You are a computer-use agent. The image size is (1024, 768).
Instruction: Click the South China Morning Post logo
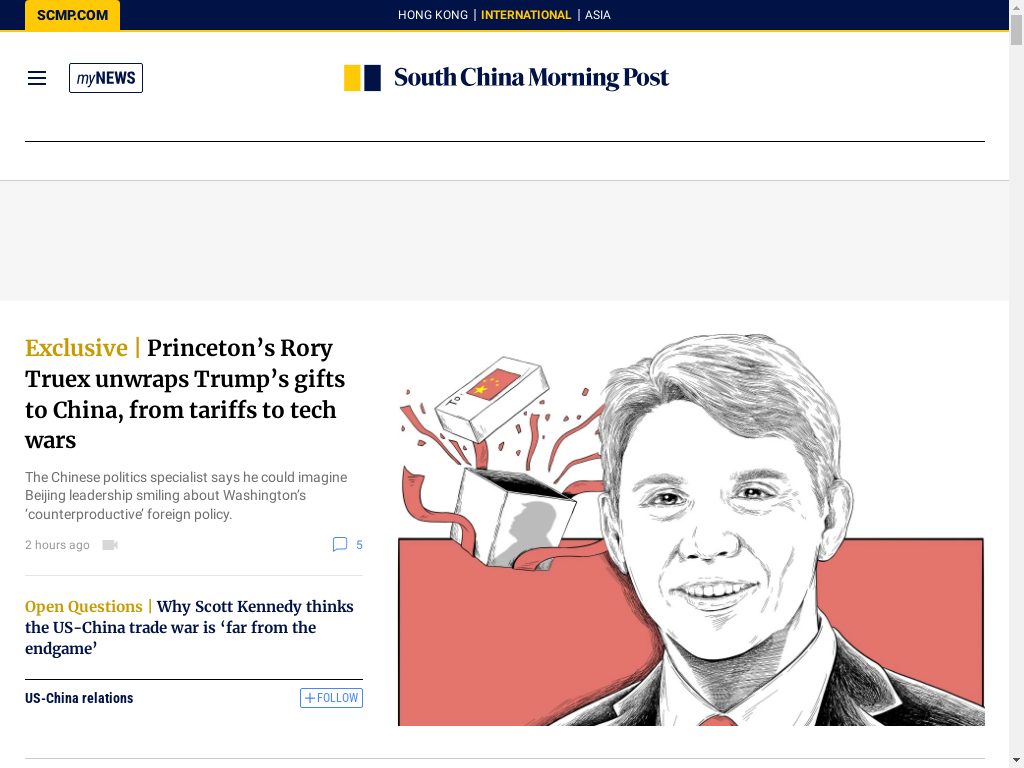(x=506, y=78)
